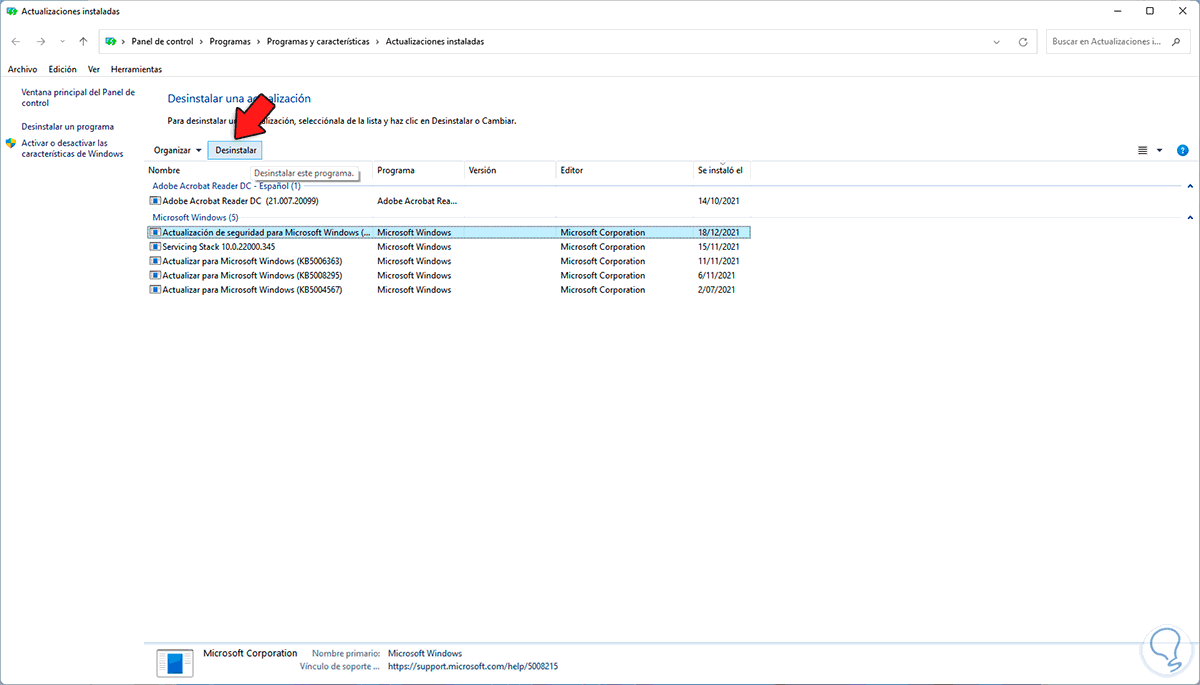Click the icon beside KB5008295 update
The height and width of the screenshot is (685, 1200).
click(155, 275)
